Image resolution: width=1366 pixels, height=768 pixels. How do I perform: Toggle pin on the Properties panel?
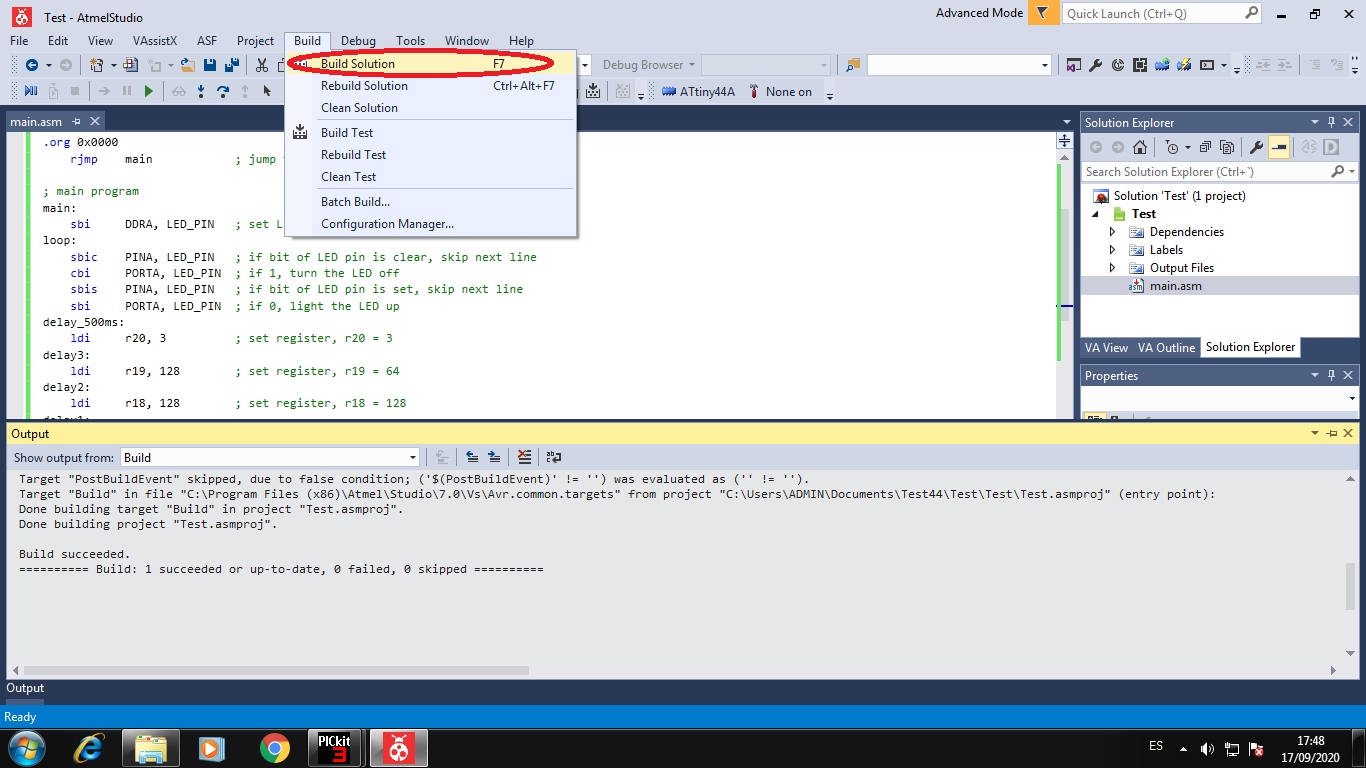coord(1332,375)
